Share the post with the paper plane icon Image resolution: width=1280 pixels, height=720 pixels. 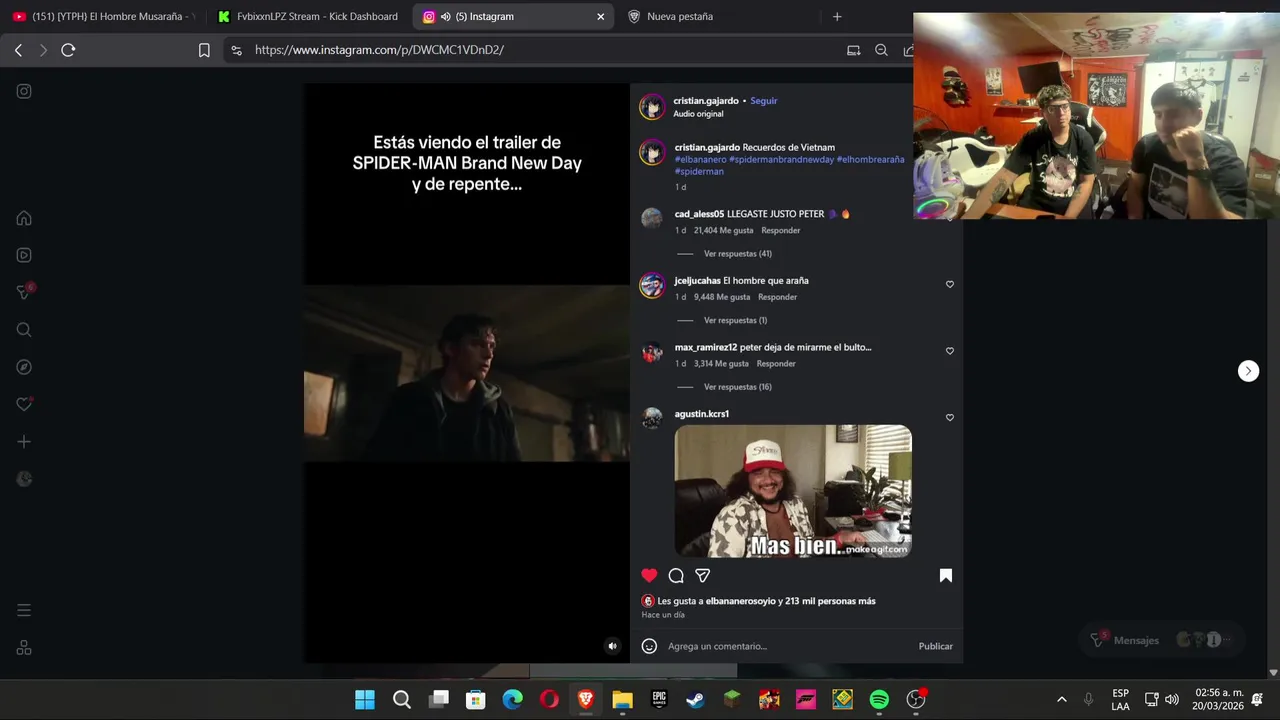click(x=703, y=575)
